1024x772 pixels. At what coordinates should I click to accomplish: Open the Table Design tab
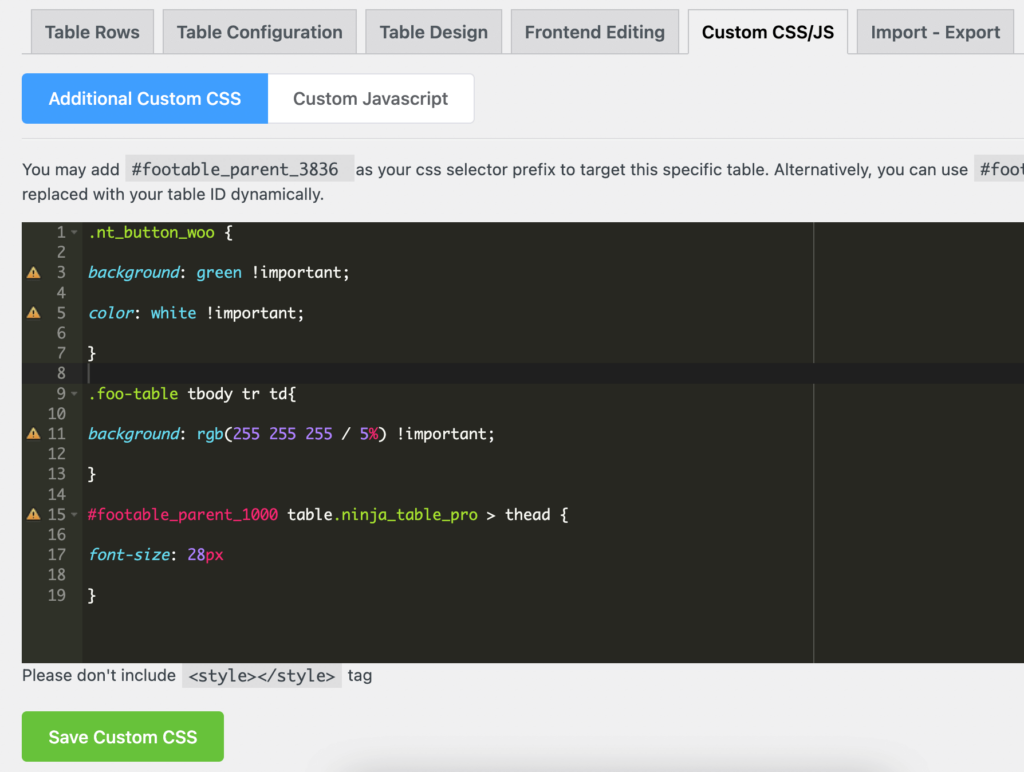click(434, 32)
